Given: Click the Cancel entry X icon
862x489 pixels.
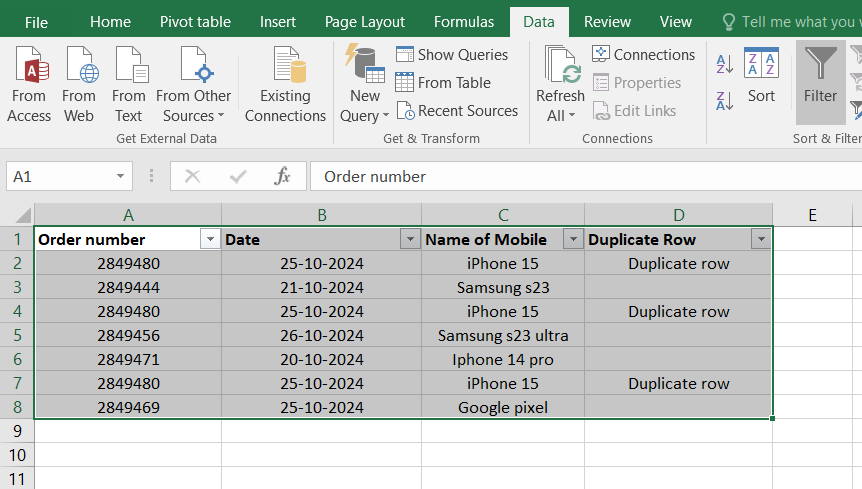Looking at the screenshot, I should [192, 176].
